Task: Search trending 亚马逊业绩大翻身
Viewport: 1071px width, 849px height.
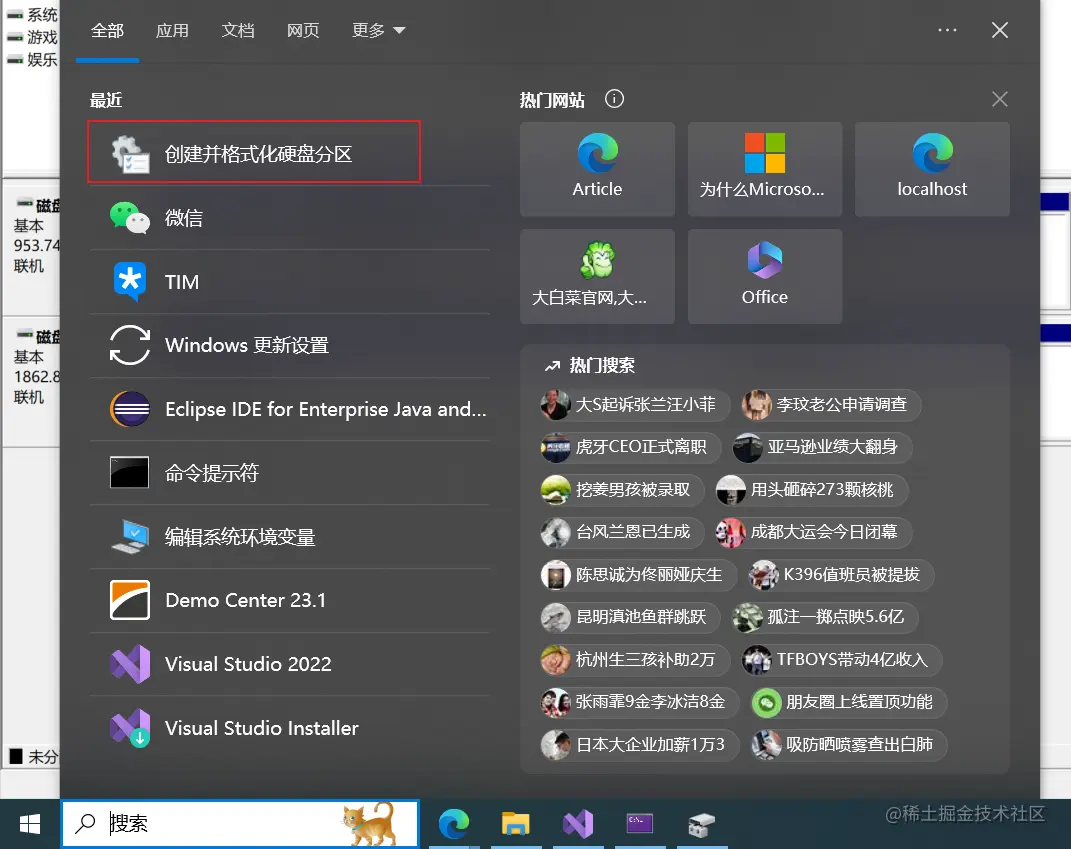Action: 822,447
